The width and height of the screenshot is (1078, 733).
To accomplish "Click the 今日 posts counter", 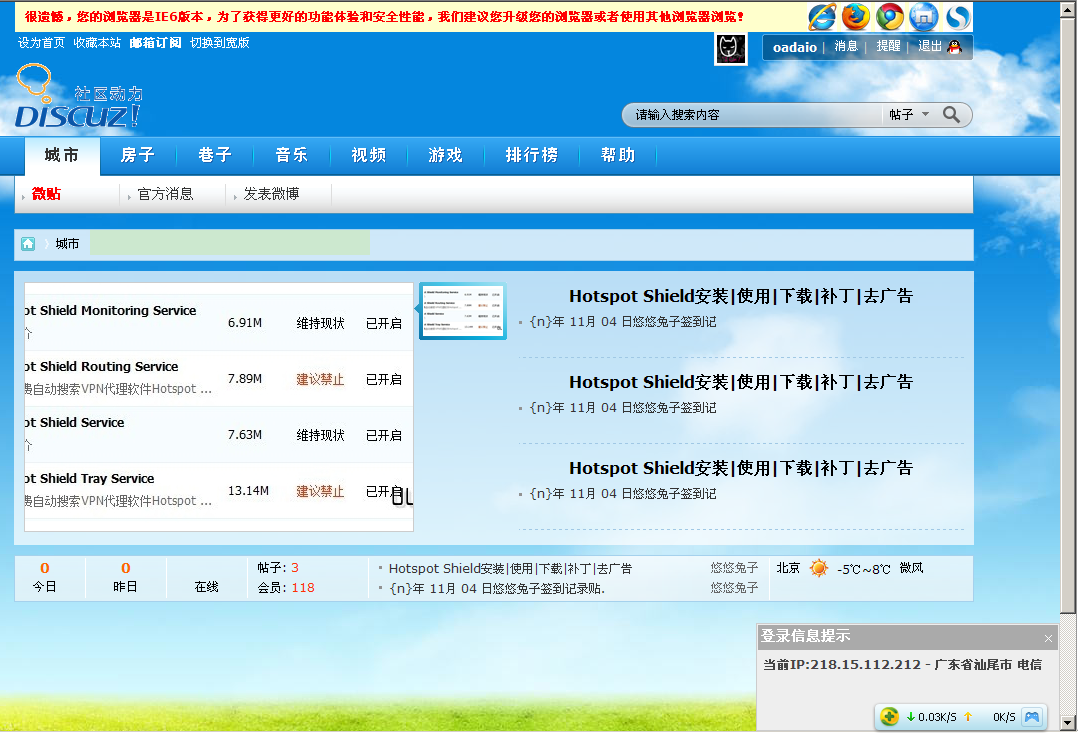I will pyautogui.click(x=45, y=578).
